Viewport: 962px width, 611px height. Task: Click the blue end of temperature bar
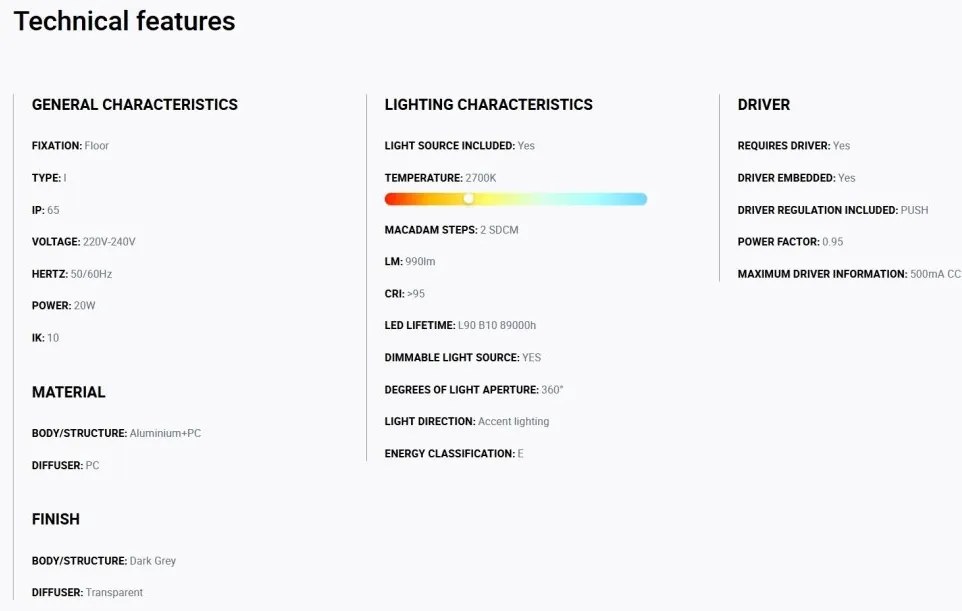tap(638, 199)
